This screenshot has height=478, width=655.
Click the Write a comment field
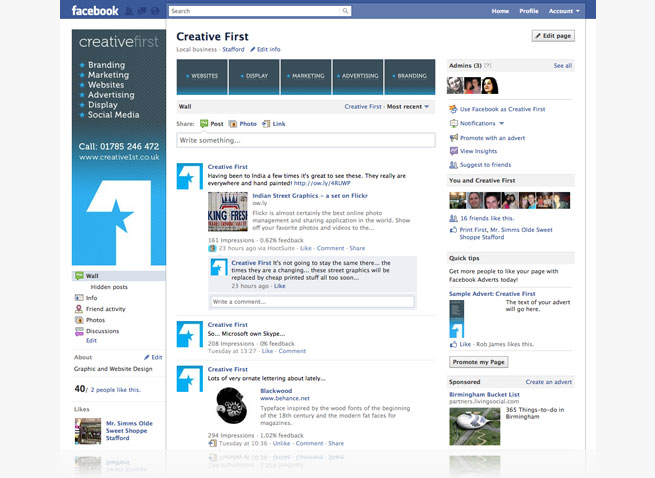coord(312,302)
